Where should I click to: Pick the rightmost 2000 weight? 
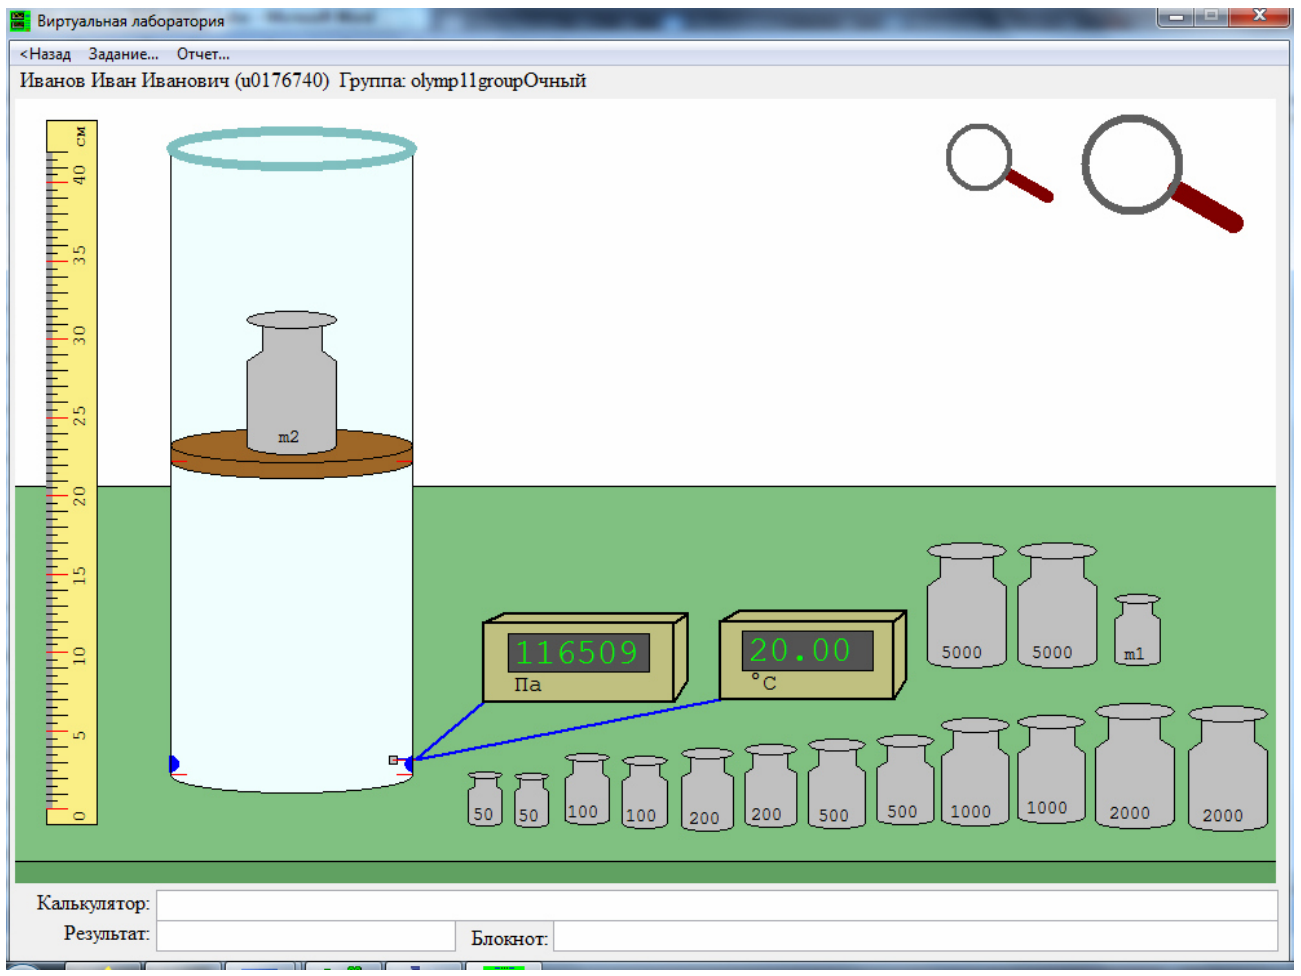1227,768
